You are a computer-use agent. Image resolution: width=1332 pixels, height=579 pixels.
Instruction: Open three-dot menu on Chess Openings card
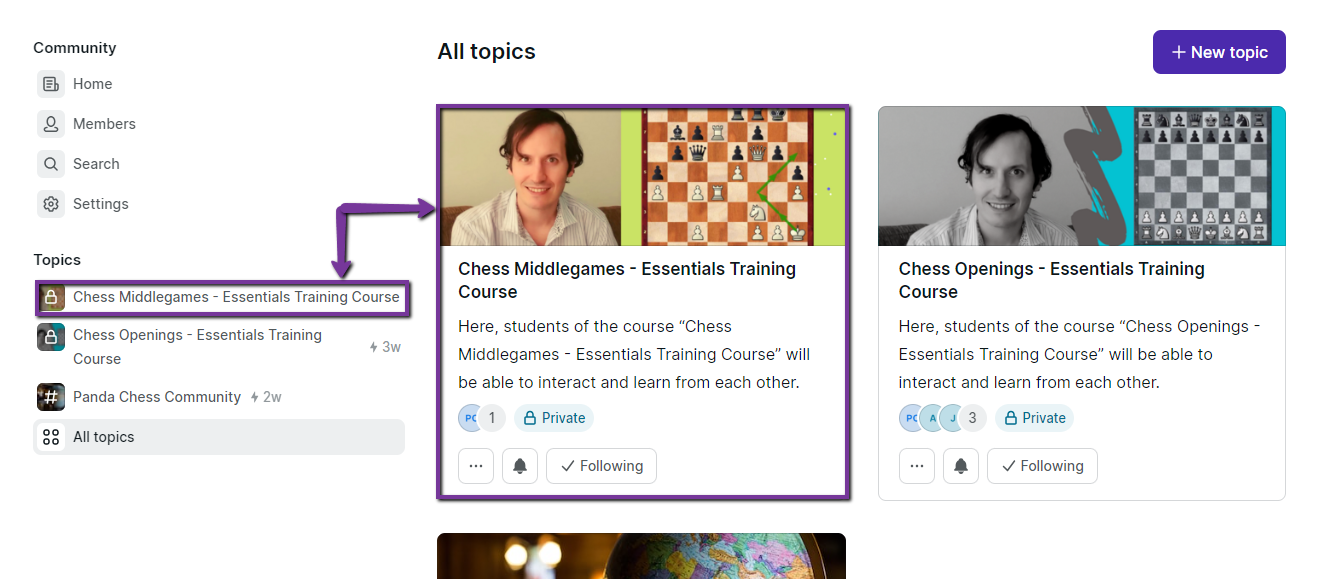(917, 466)
